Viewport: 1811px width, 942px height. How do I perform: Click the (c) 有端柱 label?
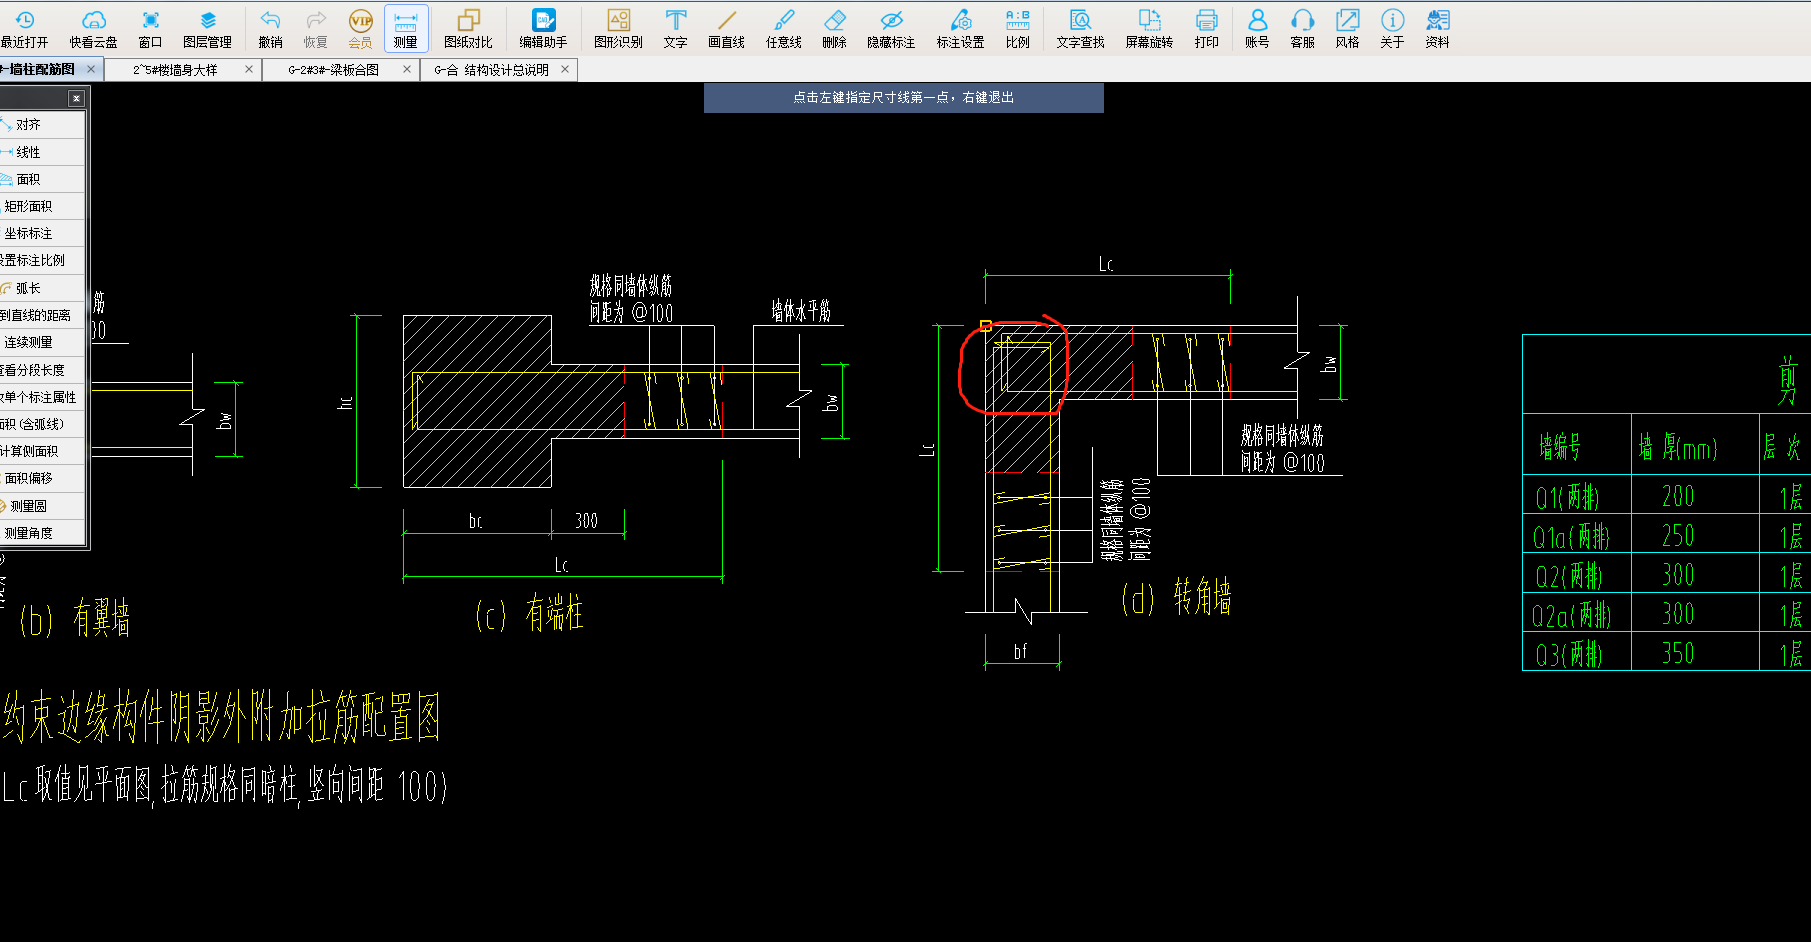[x=529, y=613]
